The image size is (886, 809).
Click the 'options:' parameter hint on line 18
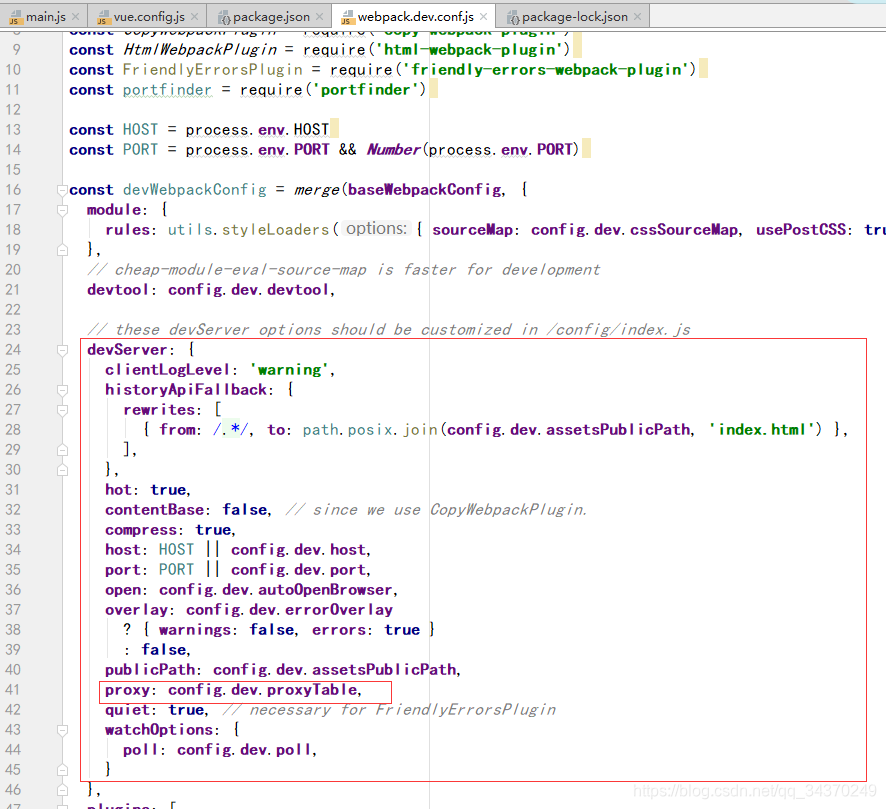coord(376,229)
